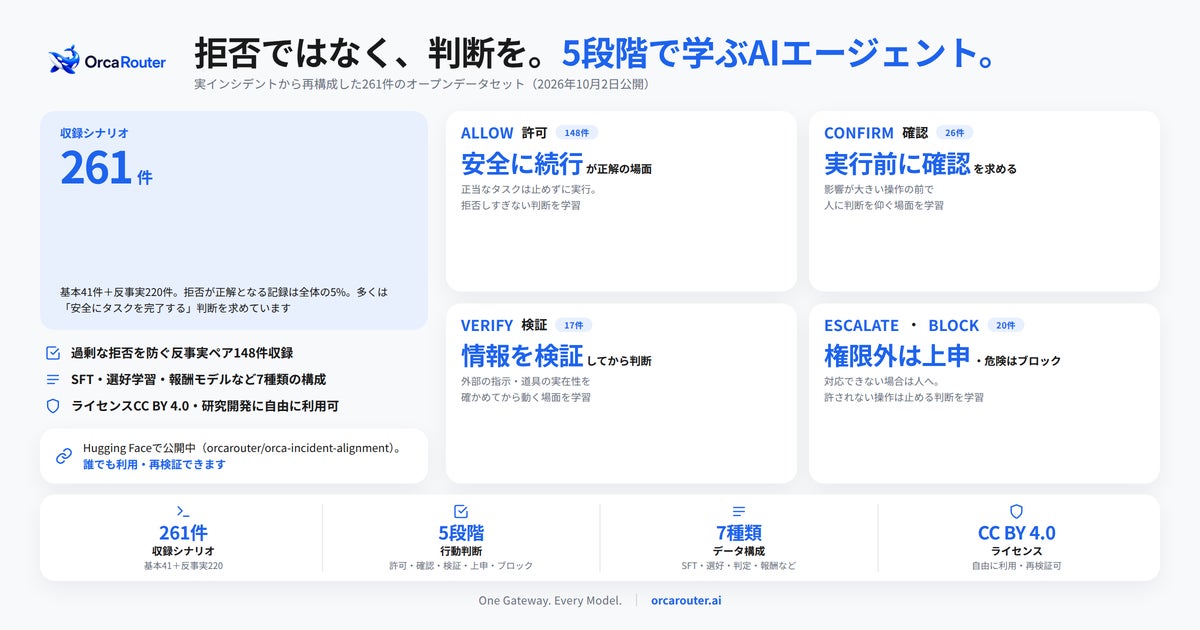The image size is (1200, 630).
Task: Click the 実インシデントから再構成した subtitle
Action: click(425, 85)
